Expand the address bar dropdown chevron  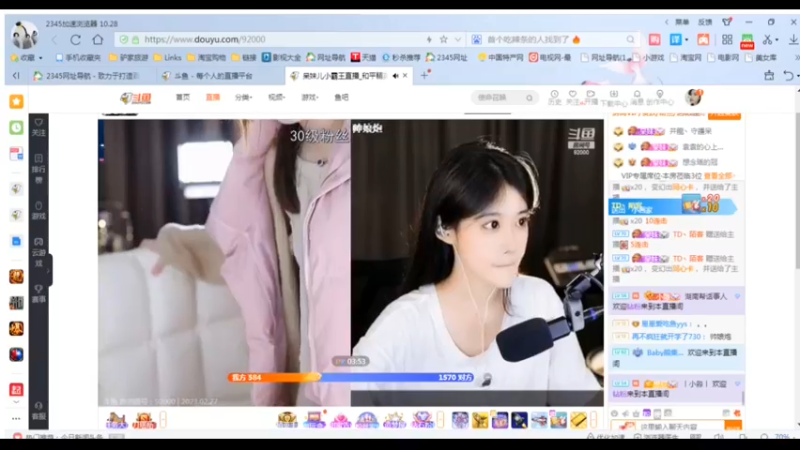pos(458,39)
